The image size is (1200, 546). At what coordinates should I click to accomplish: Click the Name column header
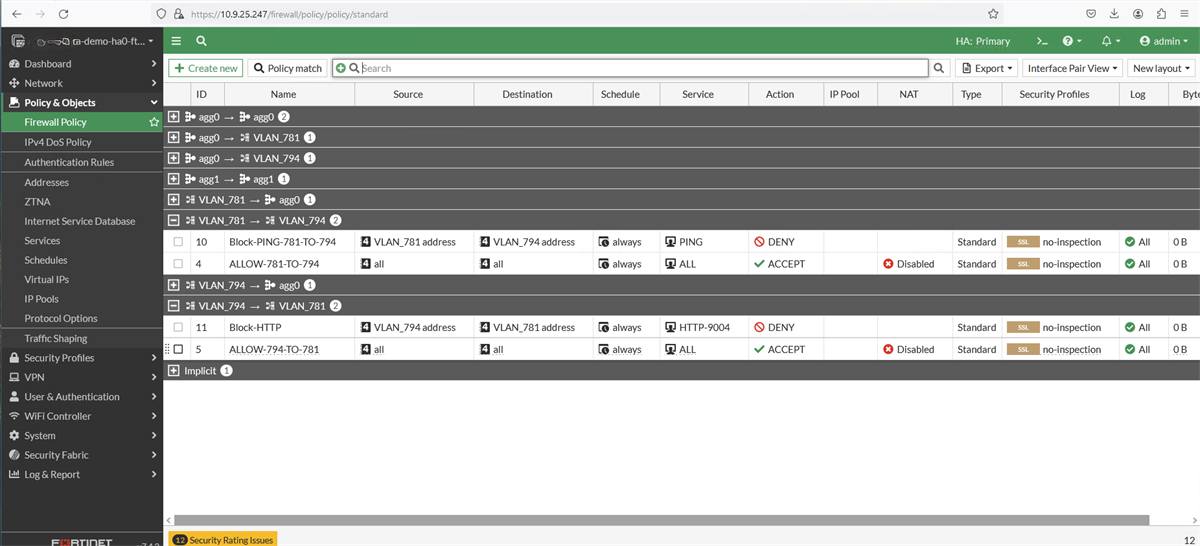coord(283,94)
